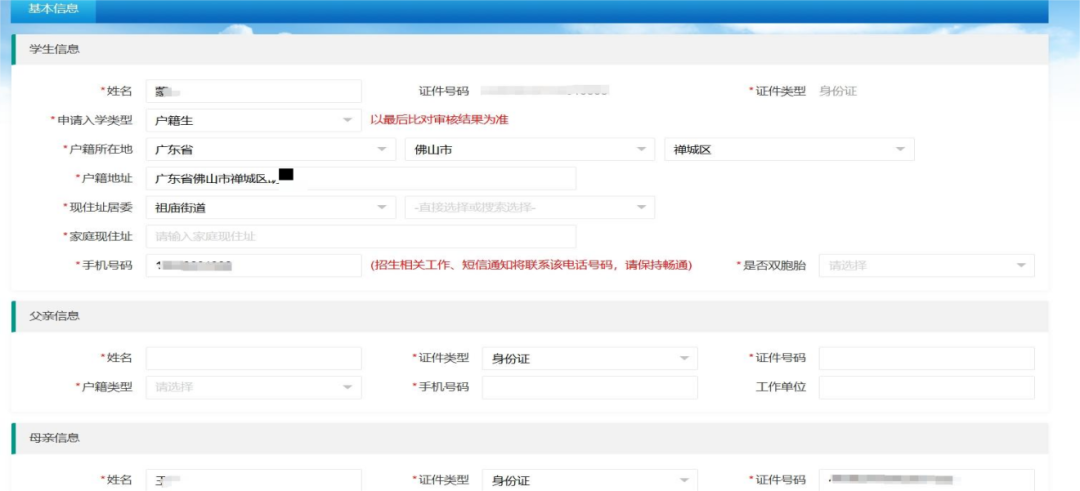Open the father's 户籍类型 dropdown
The width and height of the screenshot is (1080, 491).
click(253, 387)
